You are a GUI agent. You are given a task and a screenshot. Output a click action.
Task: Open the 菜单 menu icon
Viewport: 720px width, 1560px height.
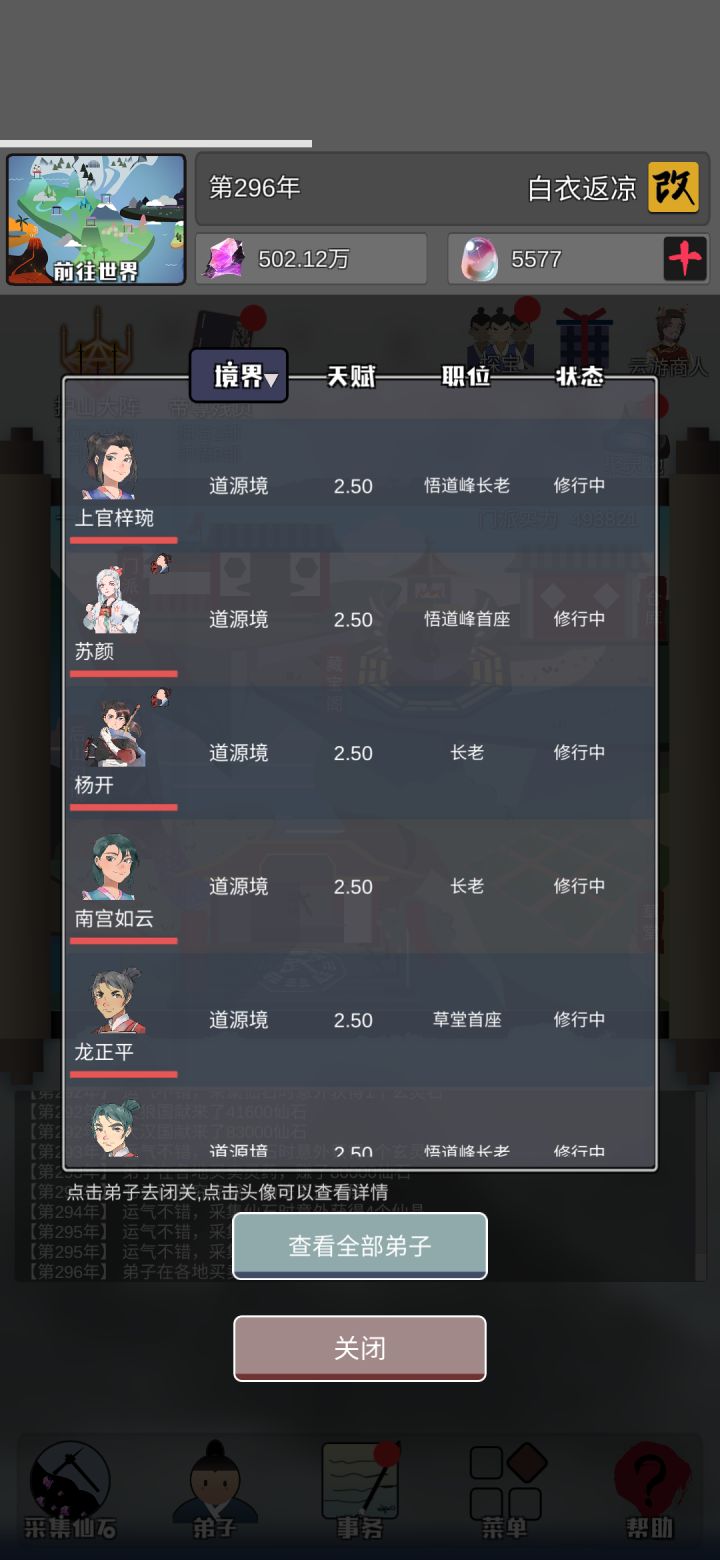pyautogui.click(x=505, y=1489)
